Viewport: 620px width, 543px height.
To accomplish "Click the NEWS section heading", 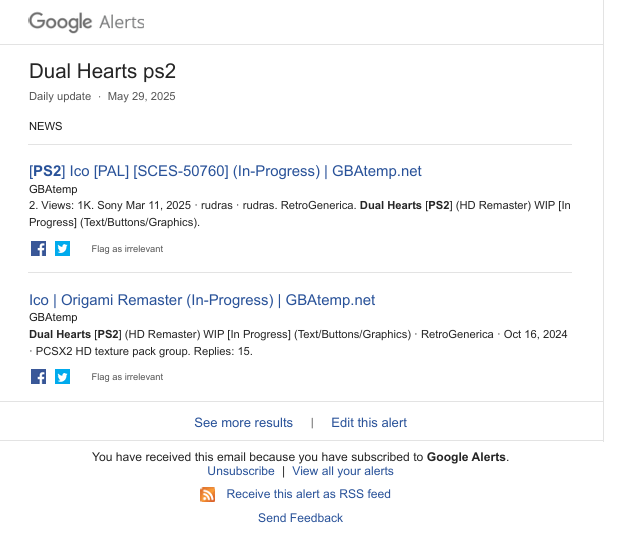I will click(x=45, y=126).
